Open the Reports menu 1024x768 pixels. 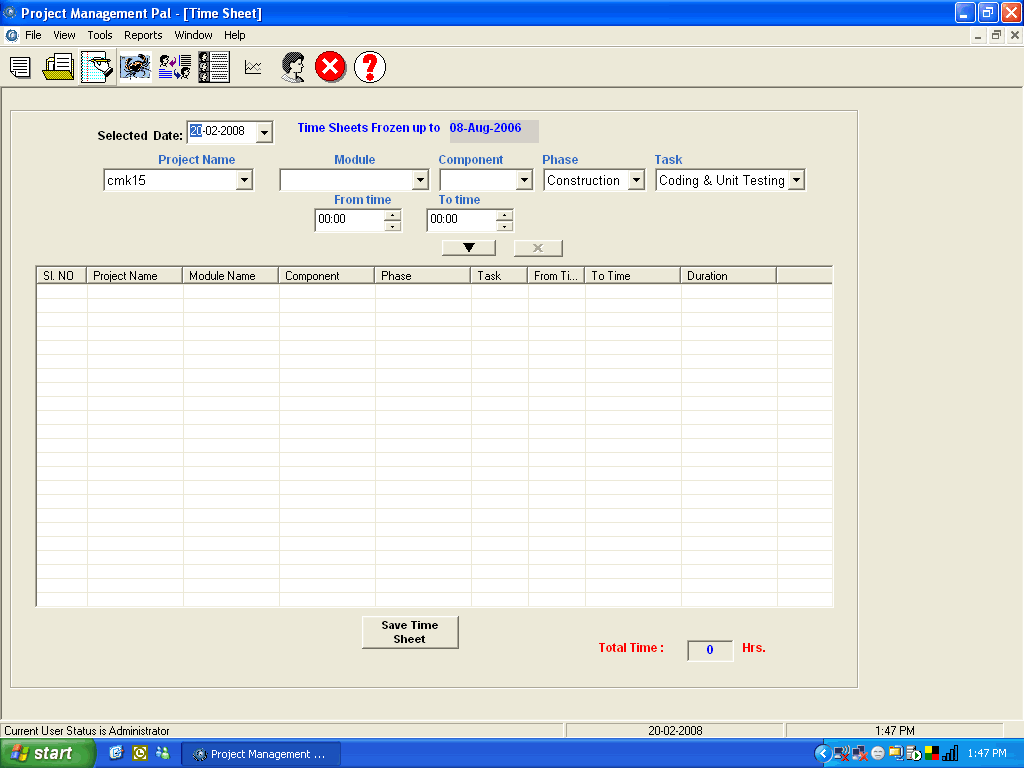tap(143, 35)
